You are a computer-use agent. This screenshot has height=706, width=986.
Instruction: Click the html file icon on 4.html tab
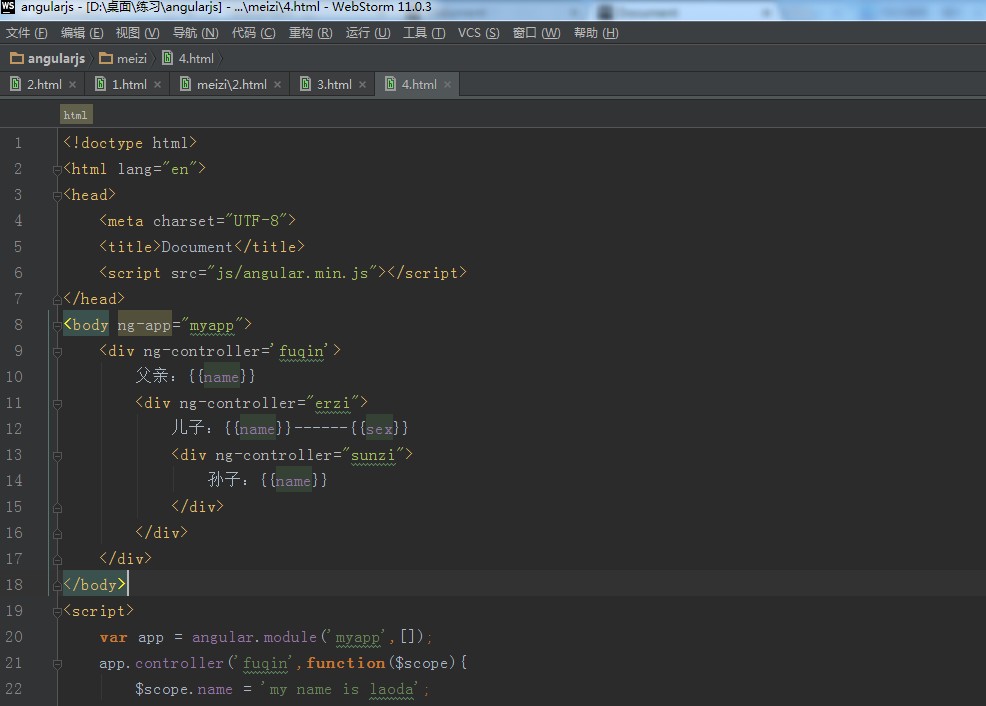point(391,84)
